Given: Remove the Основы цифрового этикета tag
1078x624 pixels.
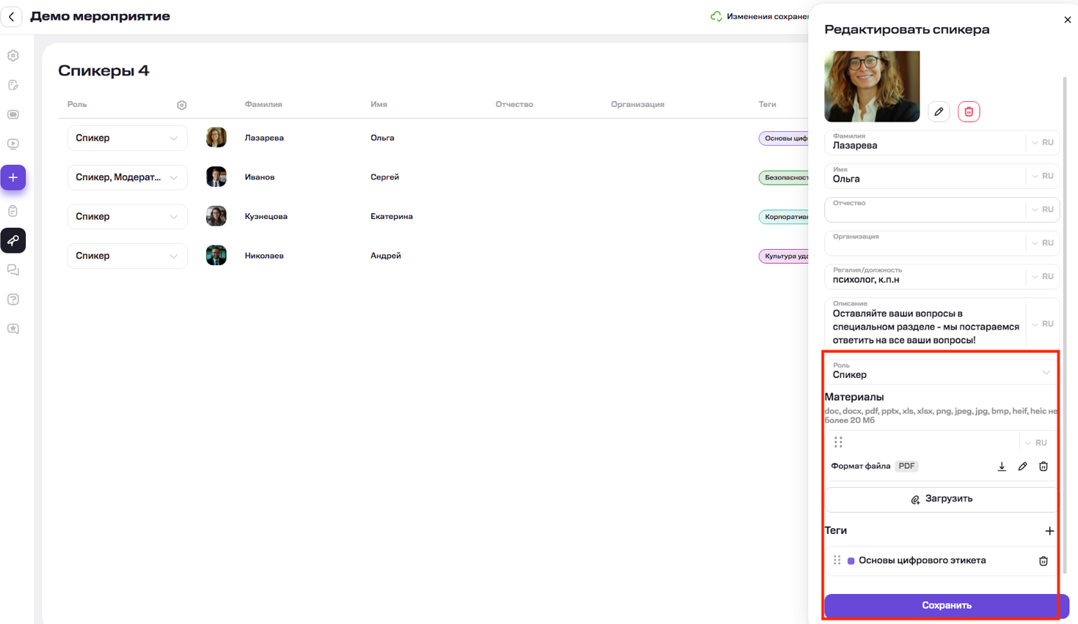Looking at the screenshot, I should pos(1043,561).
